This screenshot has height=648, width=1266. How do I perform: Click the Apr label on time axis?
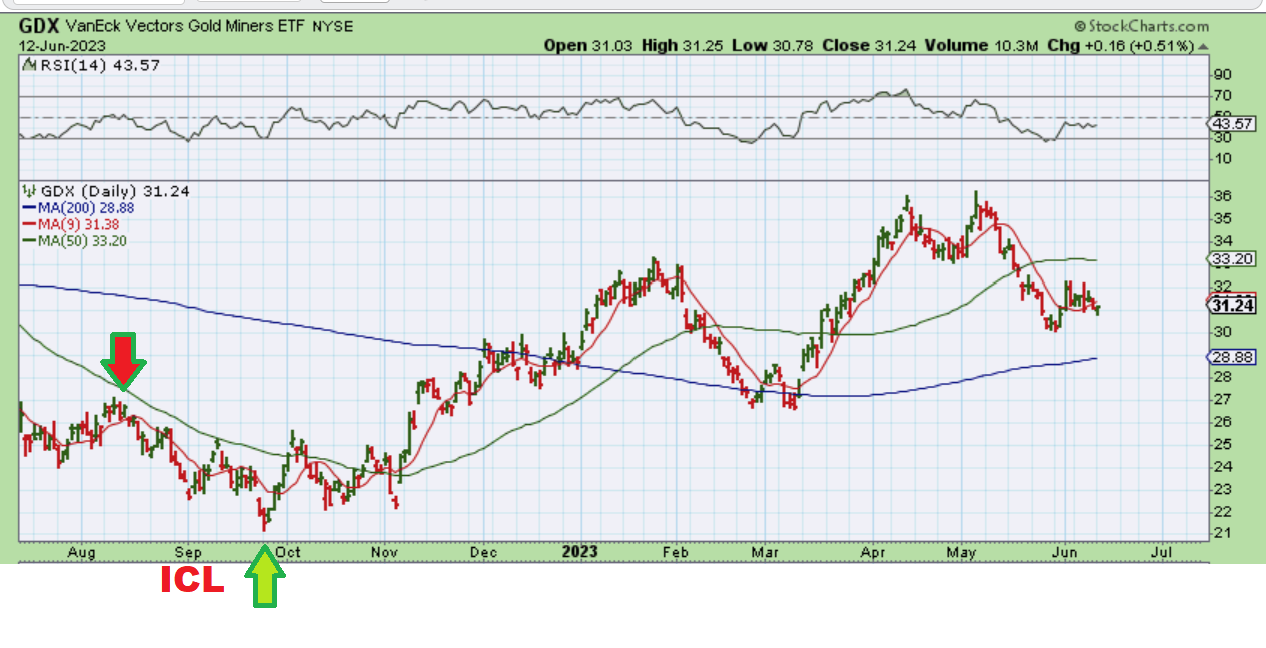(x=873, y=552)
